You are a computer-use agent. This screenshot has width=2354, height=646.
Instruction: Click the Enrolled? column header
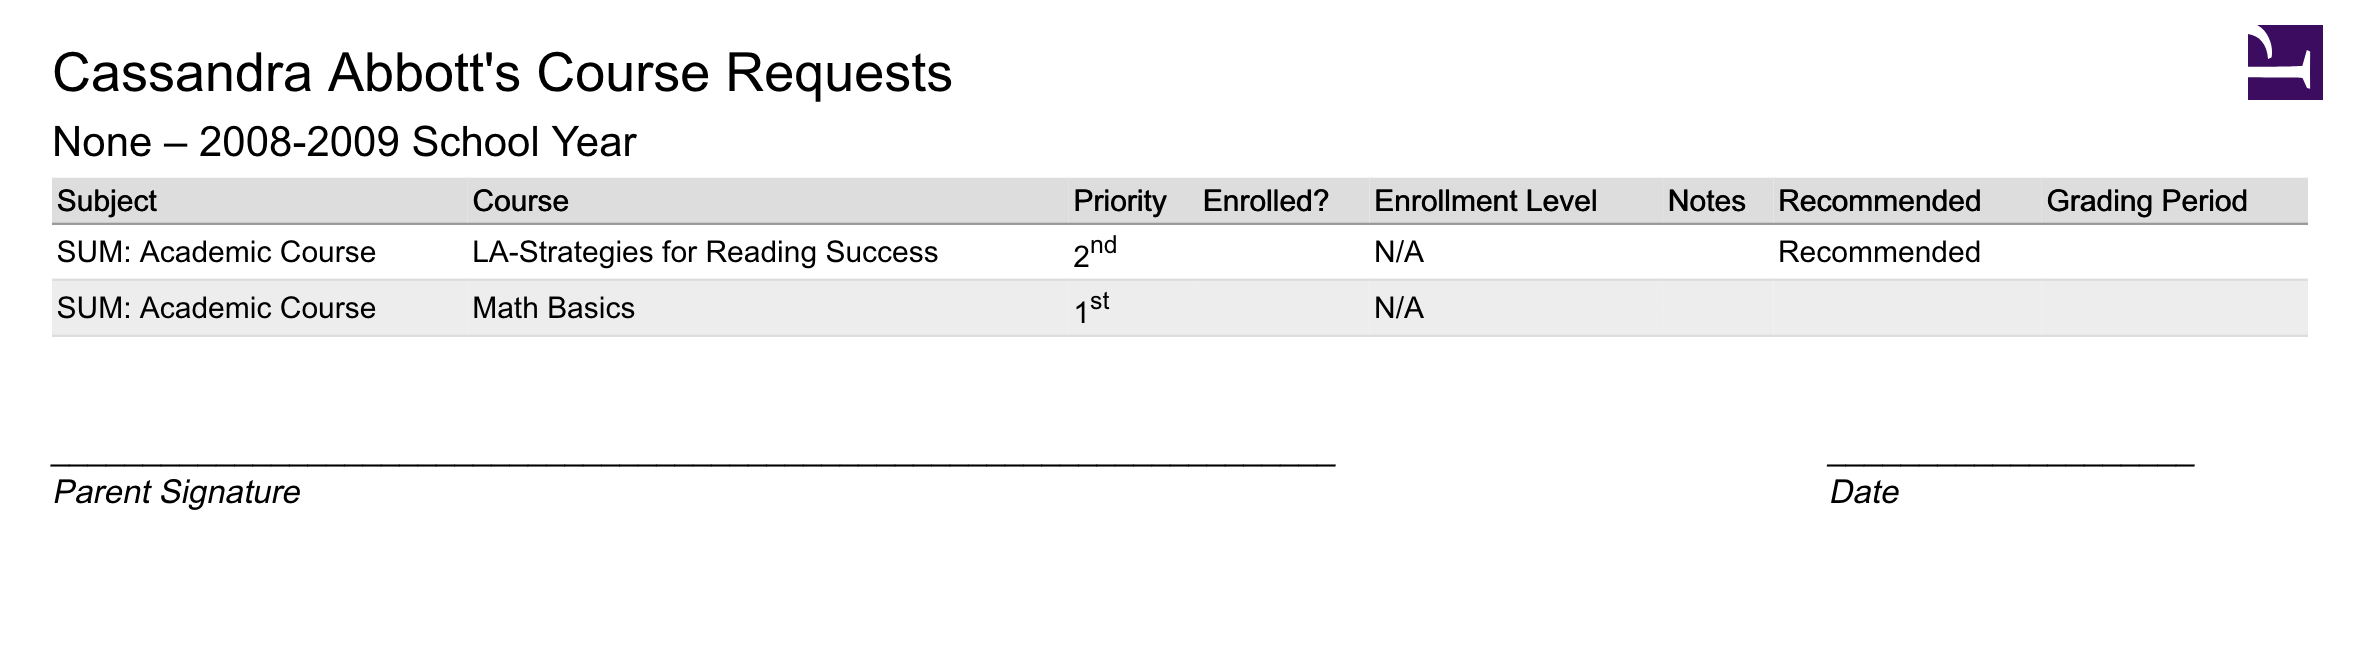coord(1265,201)
